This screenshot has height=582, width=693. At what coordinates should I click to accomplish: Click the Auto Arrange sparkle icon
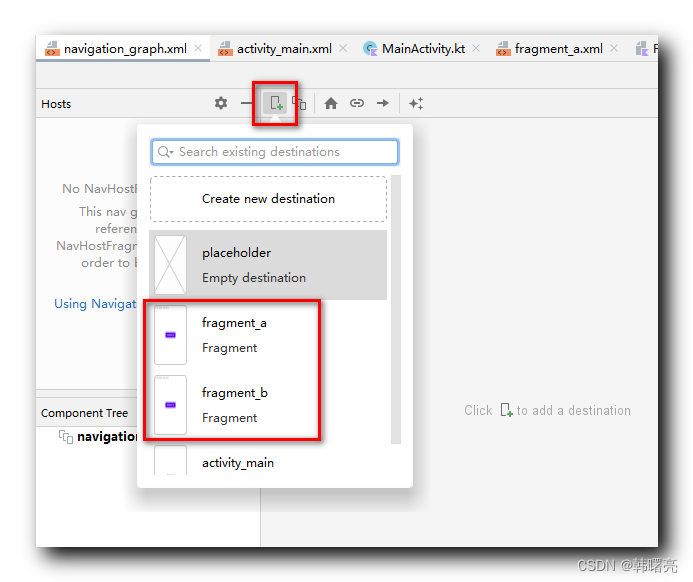[416, 103]
